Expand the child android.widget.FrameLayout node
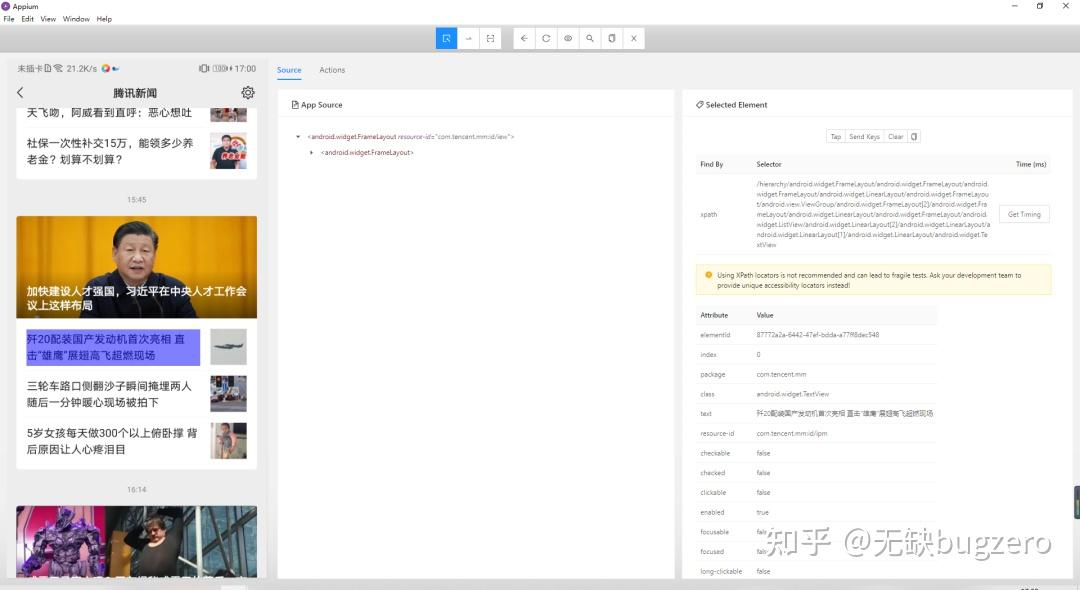 click(311, 152)
